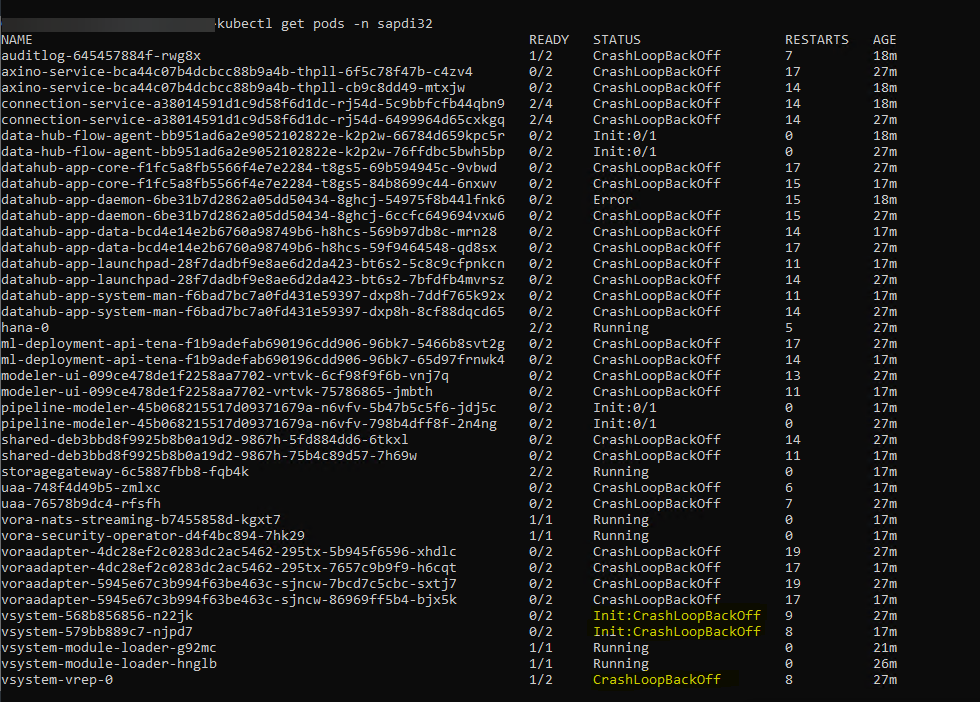The image size is (980, 702).
Task: Click pod name ending in 6f5c78f47b-c4zv4
Action: (x=237, y=72)
